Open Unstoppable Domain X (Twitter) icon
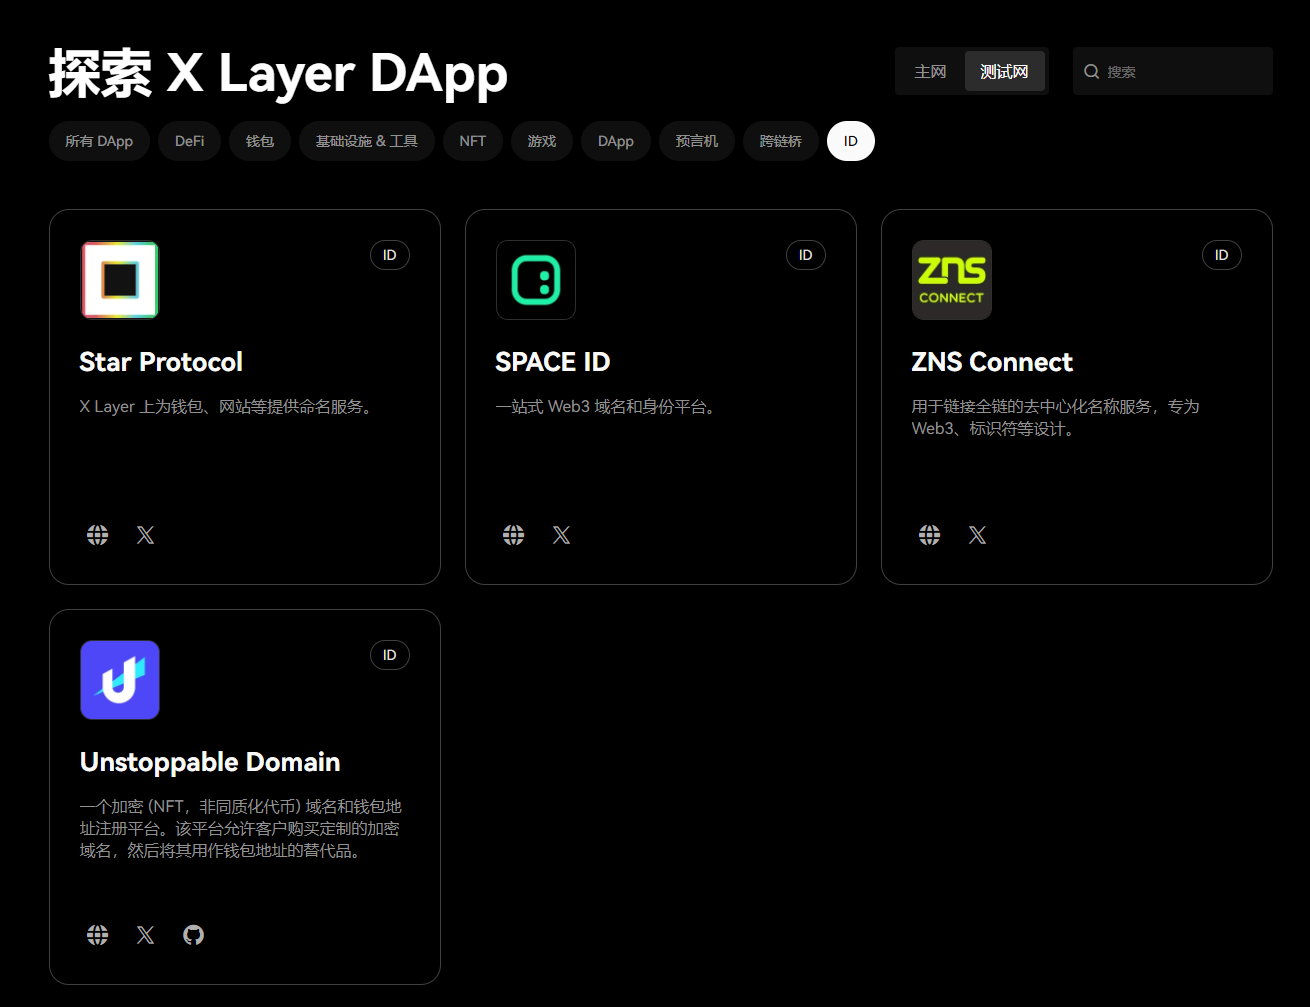Image resolution: width=1310 pixels, height=1007 pixels. (x=146, y=935)
